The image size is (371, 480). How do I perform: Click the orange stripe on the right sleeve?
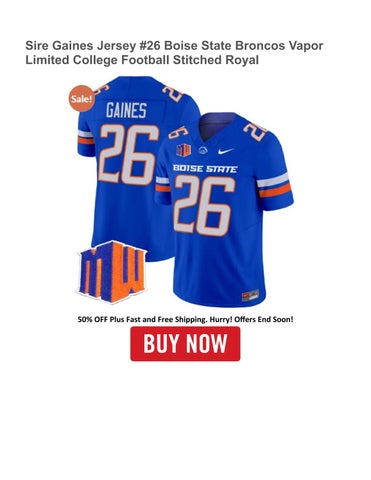pyautogui.click(x=275, y=190)
